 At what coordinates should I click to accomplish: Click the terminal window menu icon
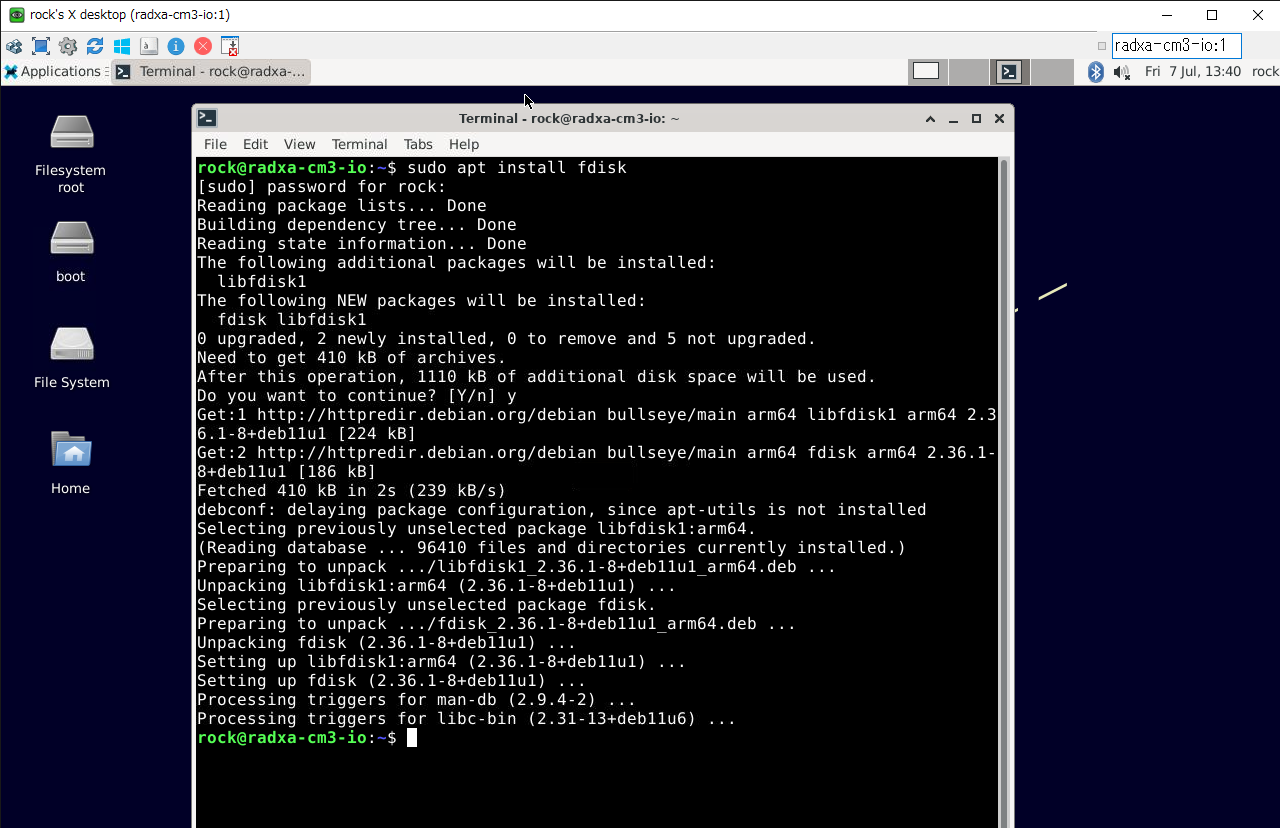[x=207, y=118]
